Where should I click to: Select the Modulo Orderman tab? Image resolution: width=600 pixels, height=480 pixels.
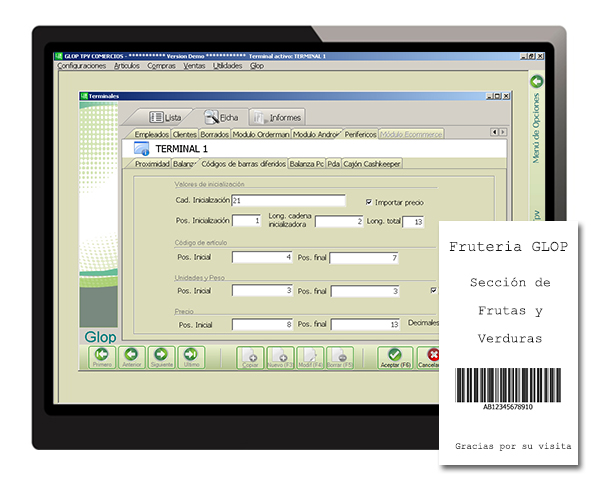point(261,134)
